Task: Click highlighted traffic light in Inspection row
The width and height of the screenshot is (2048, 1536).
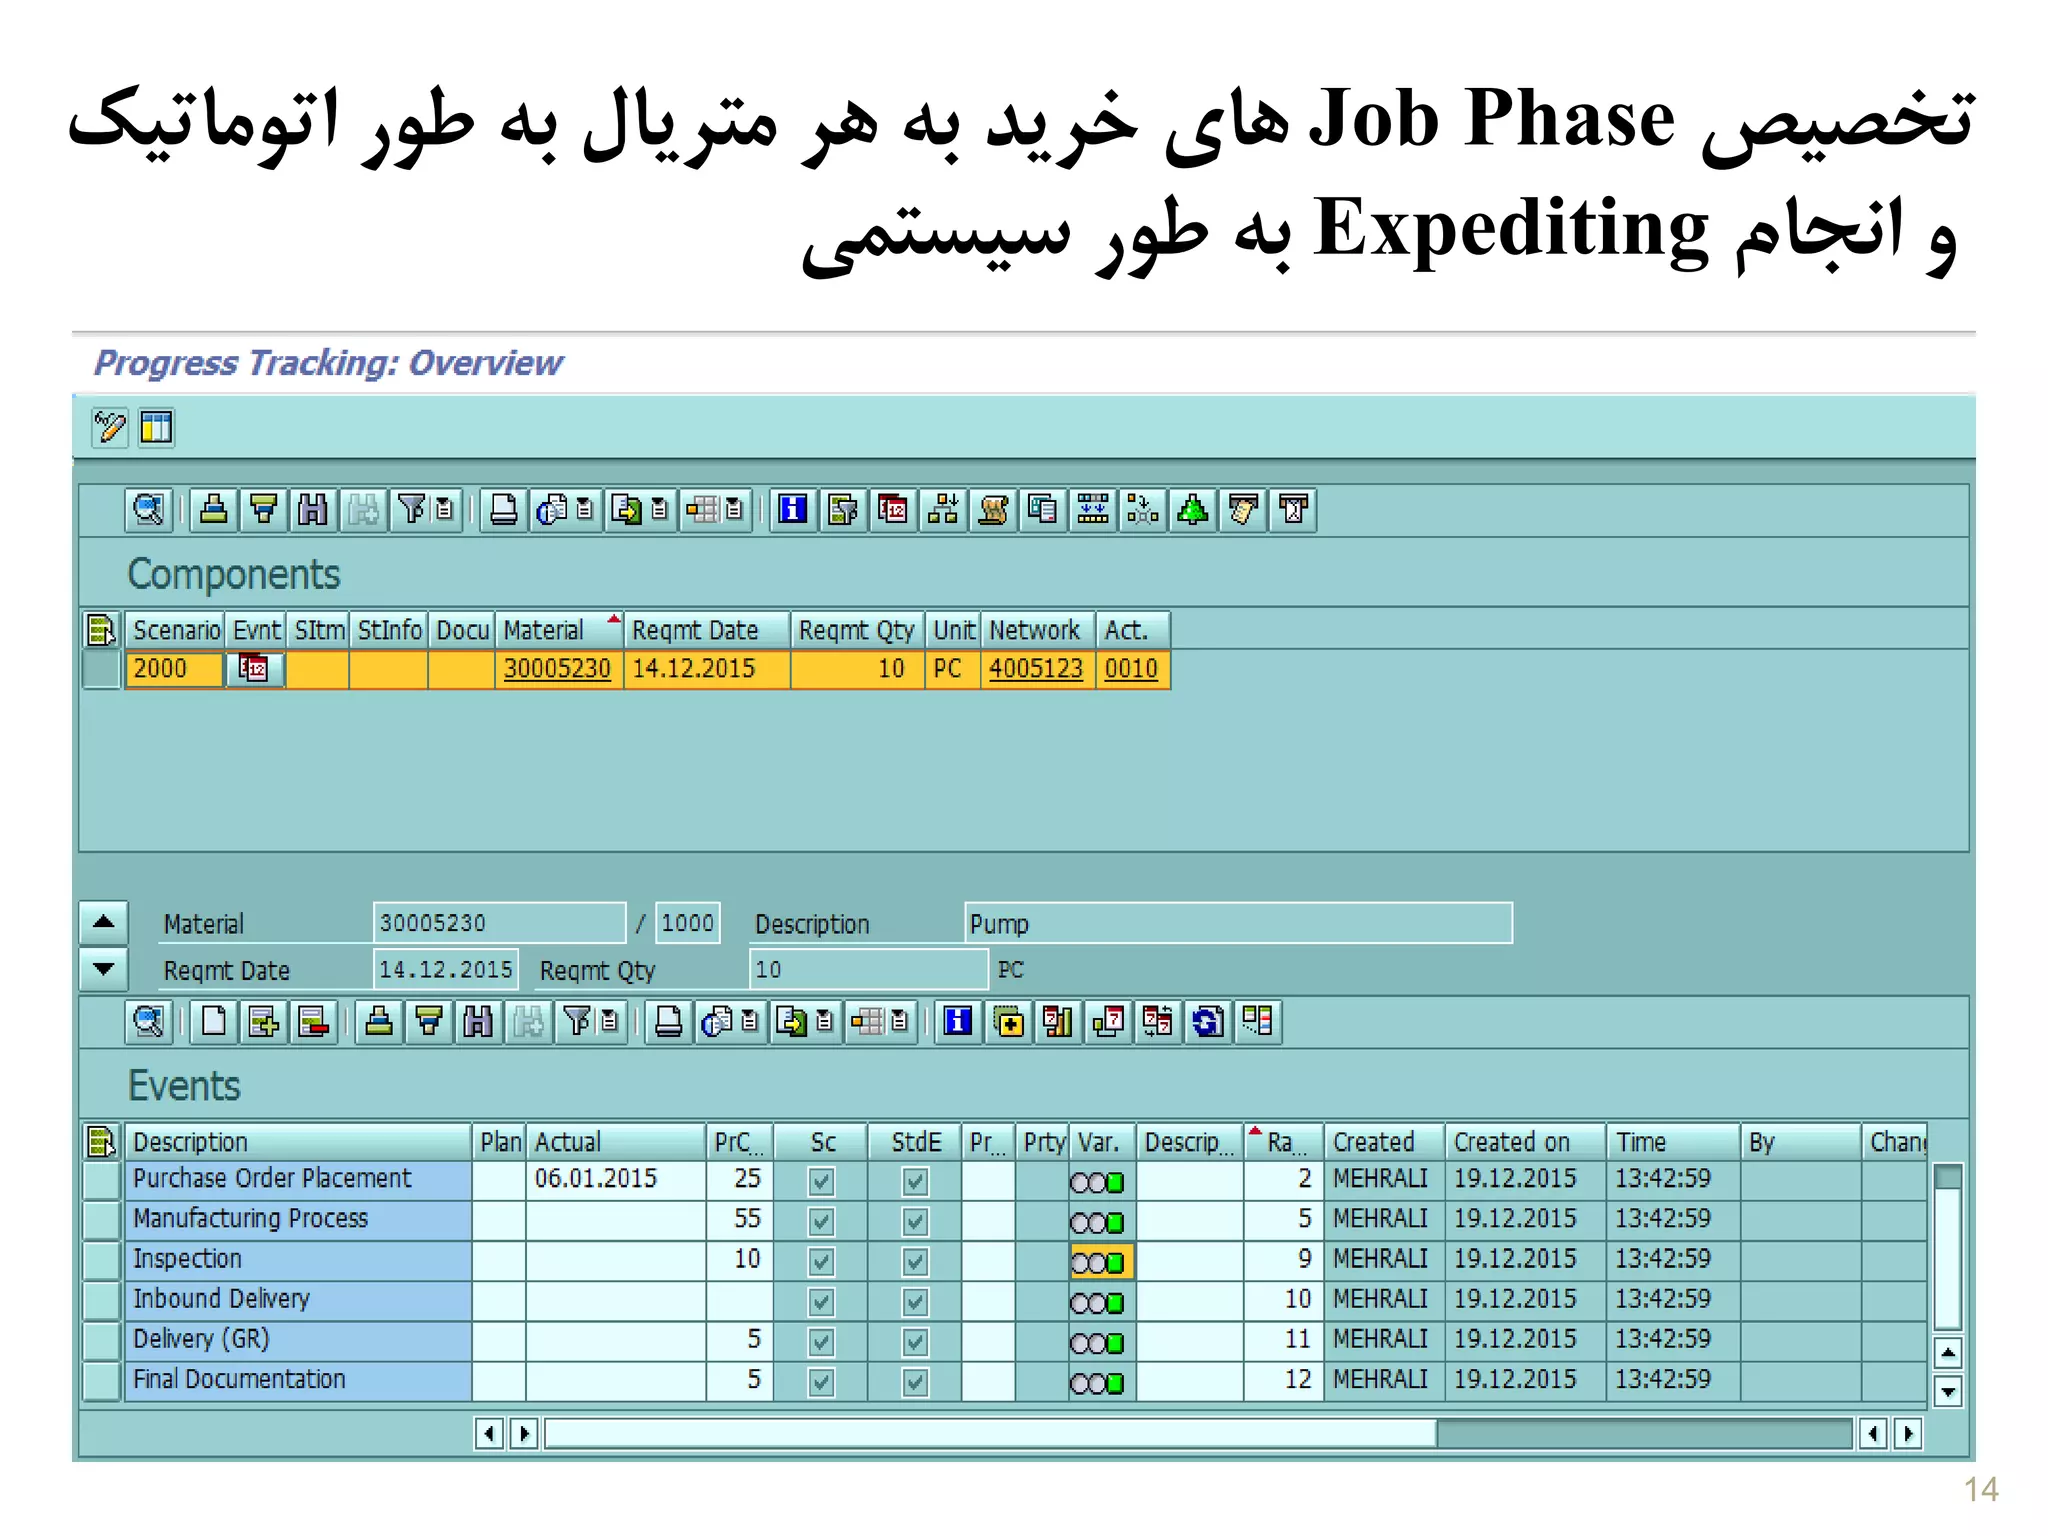Action: (1101, 1262)
